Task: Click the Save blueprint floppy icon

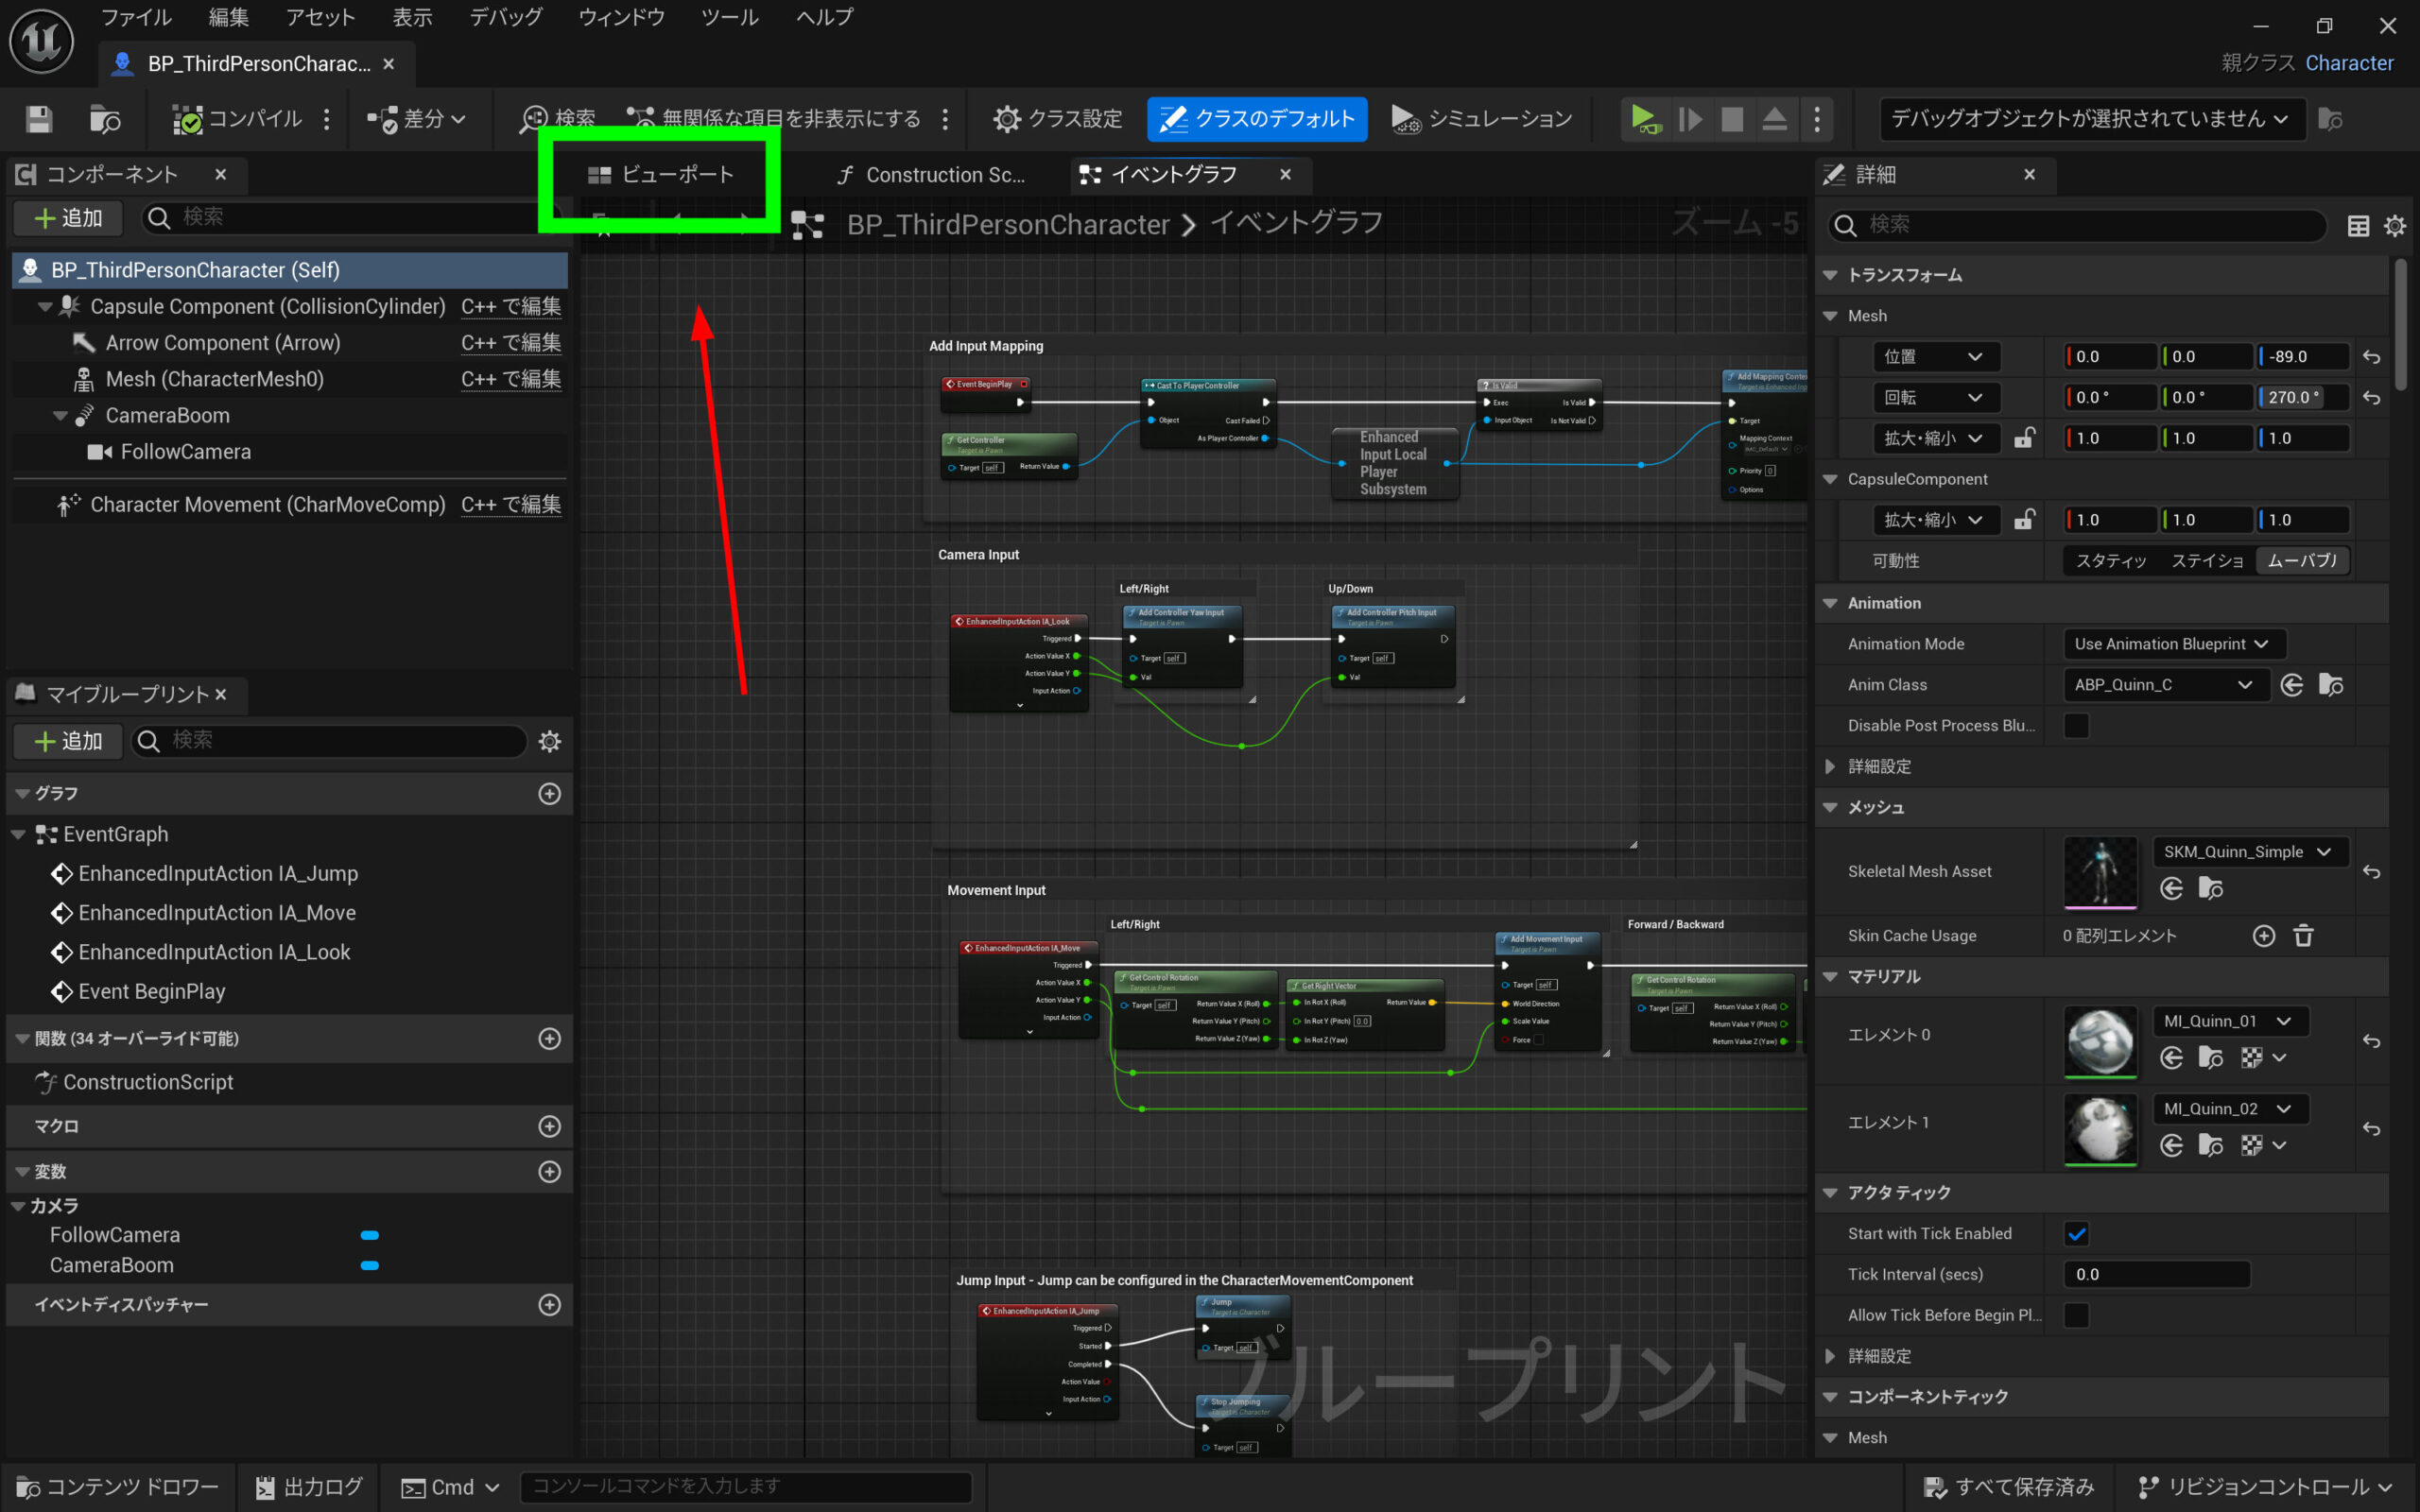Action: (39, 119)
